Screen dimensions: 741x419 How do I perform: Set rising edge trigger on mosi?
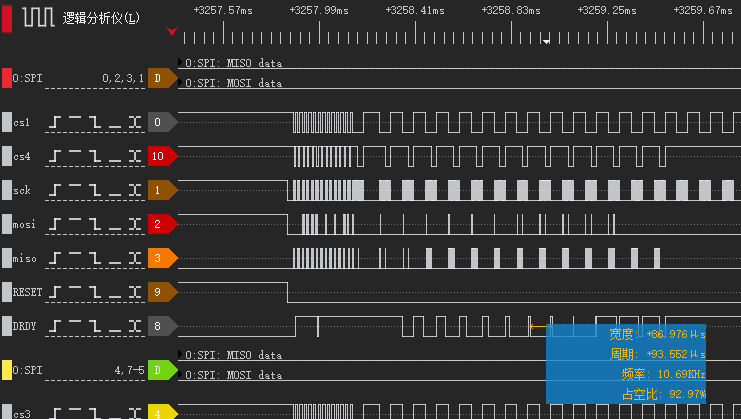(55, 224)
